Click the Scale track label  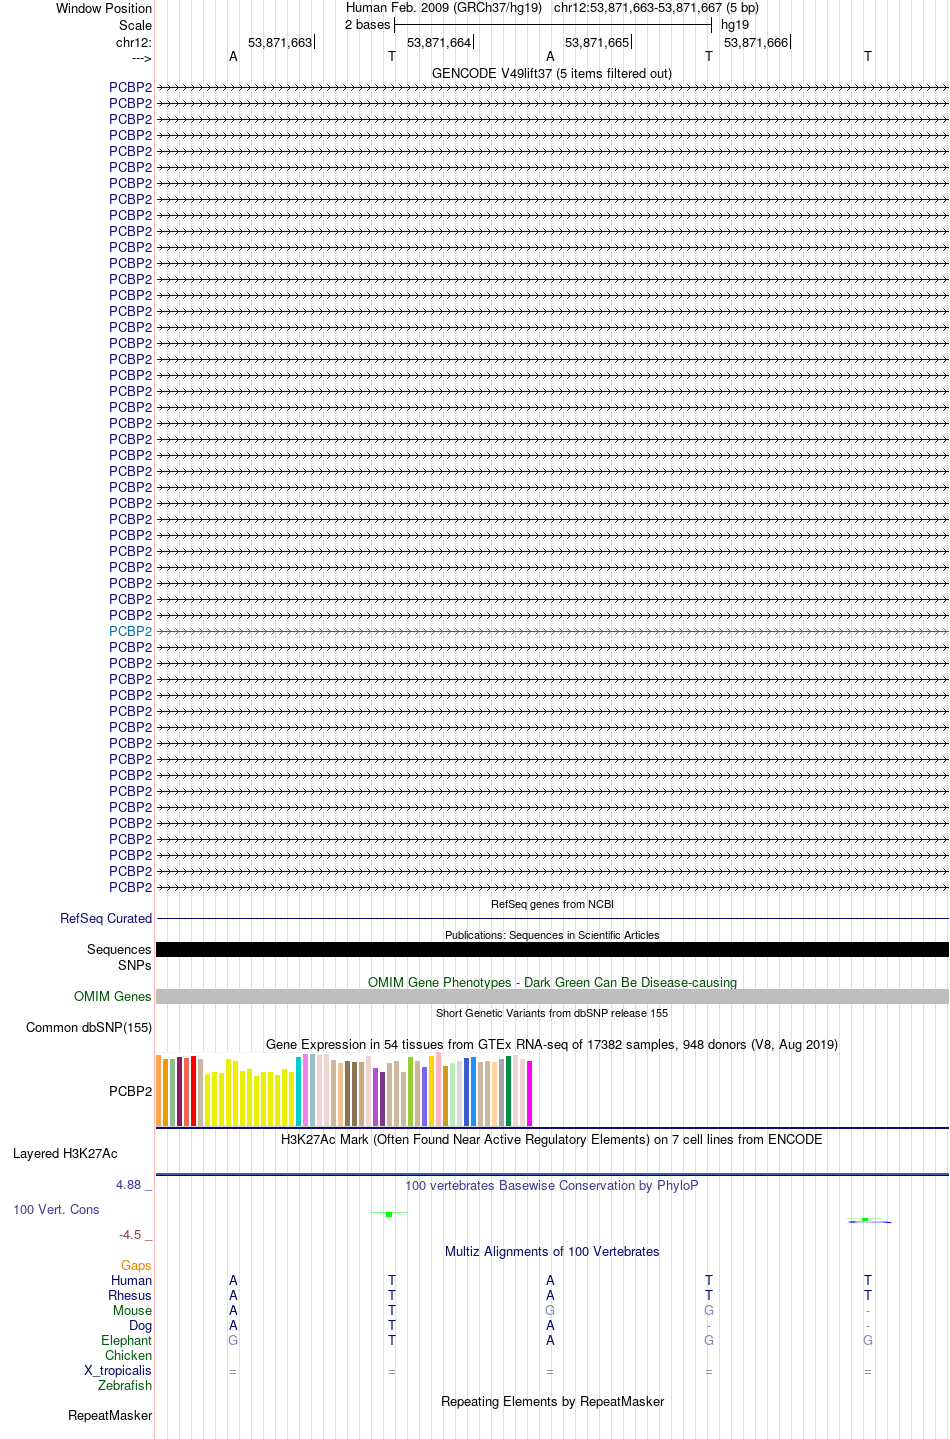(136, 25)
